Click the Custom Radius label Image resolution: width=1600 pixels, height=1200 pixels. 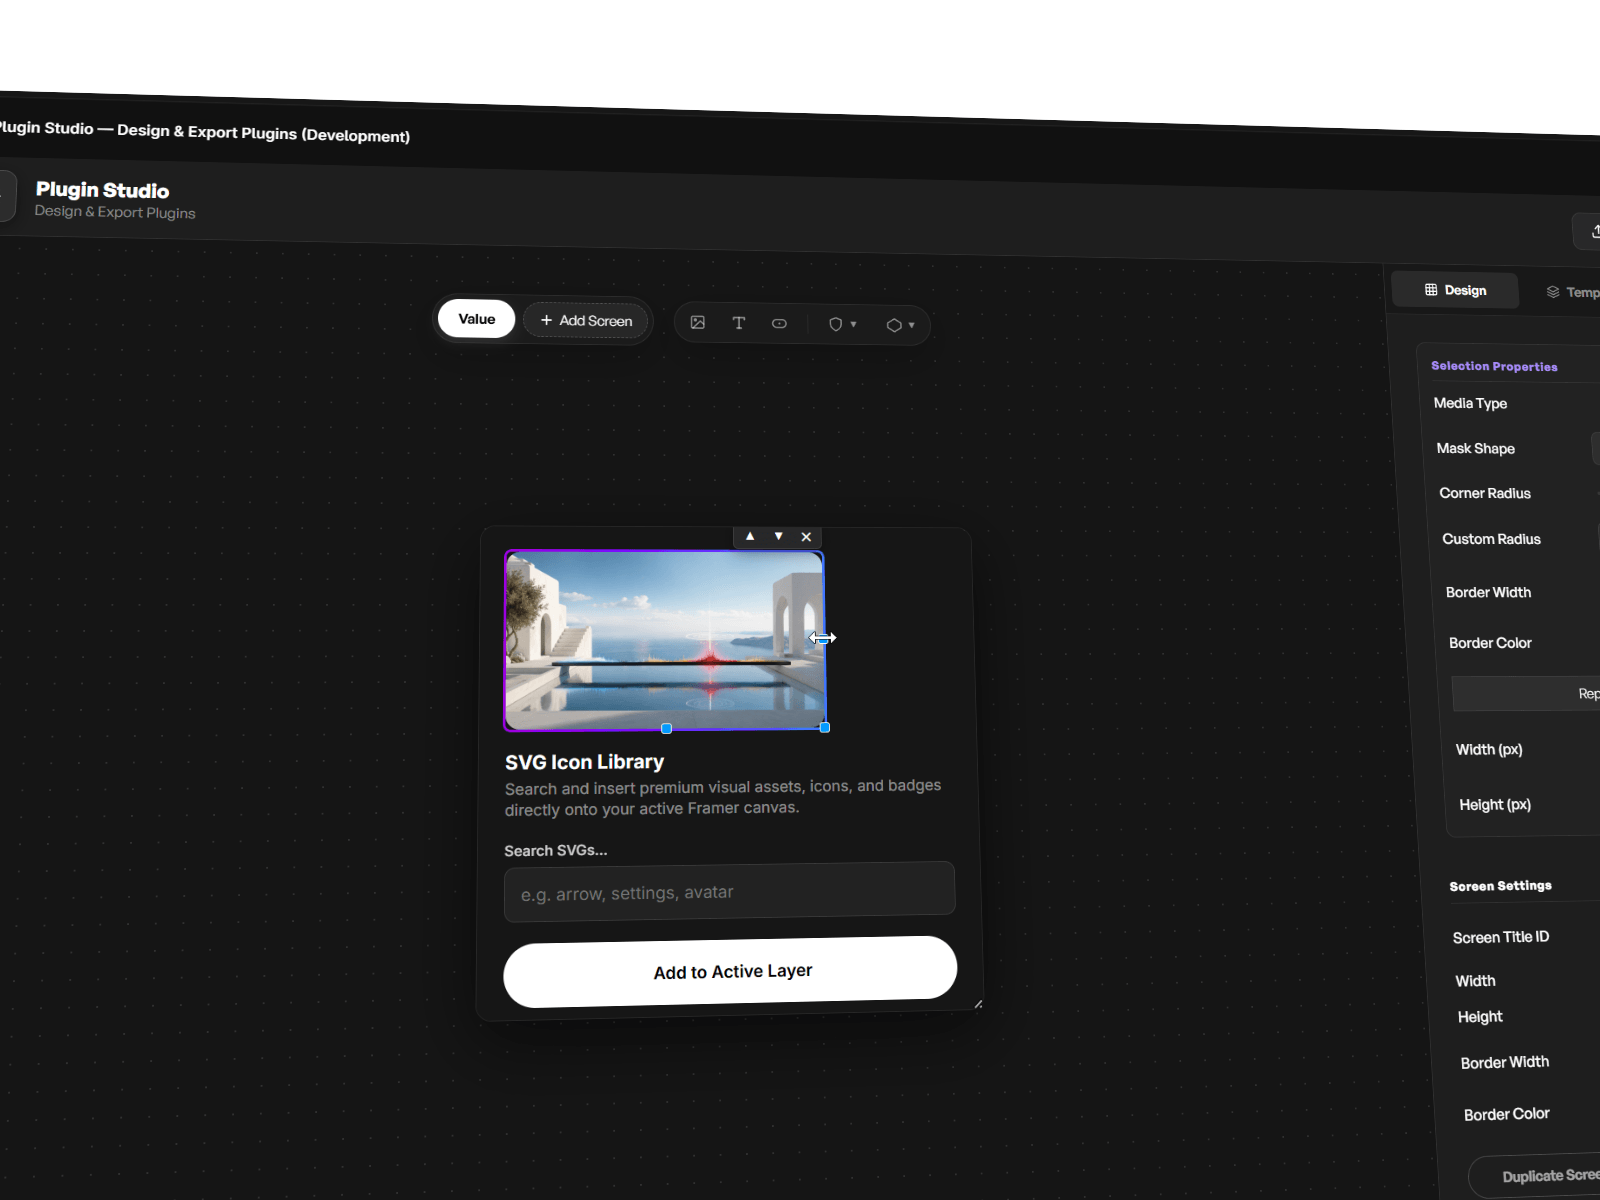pos(1491,539)
